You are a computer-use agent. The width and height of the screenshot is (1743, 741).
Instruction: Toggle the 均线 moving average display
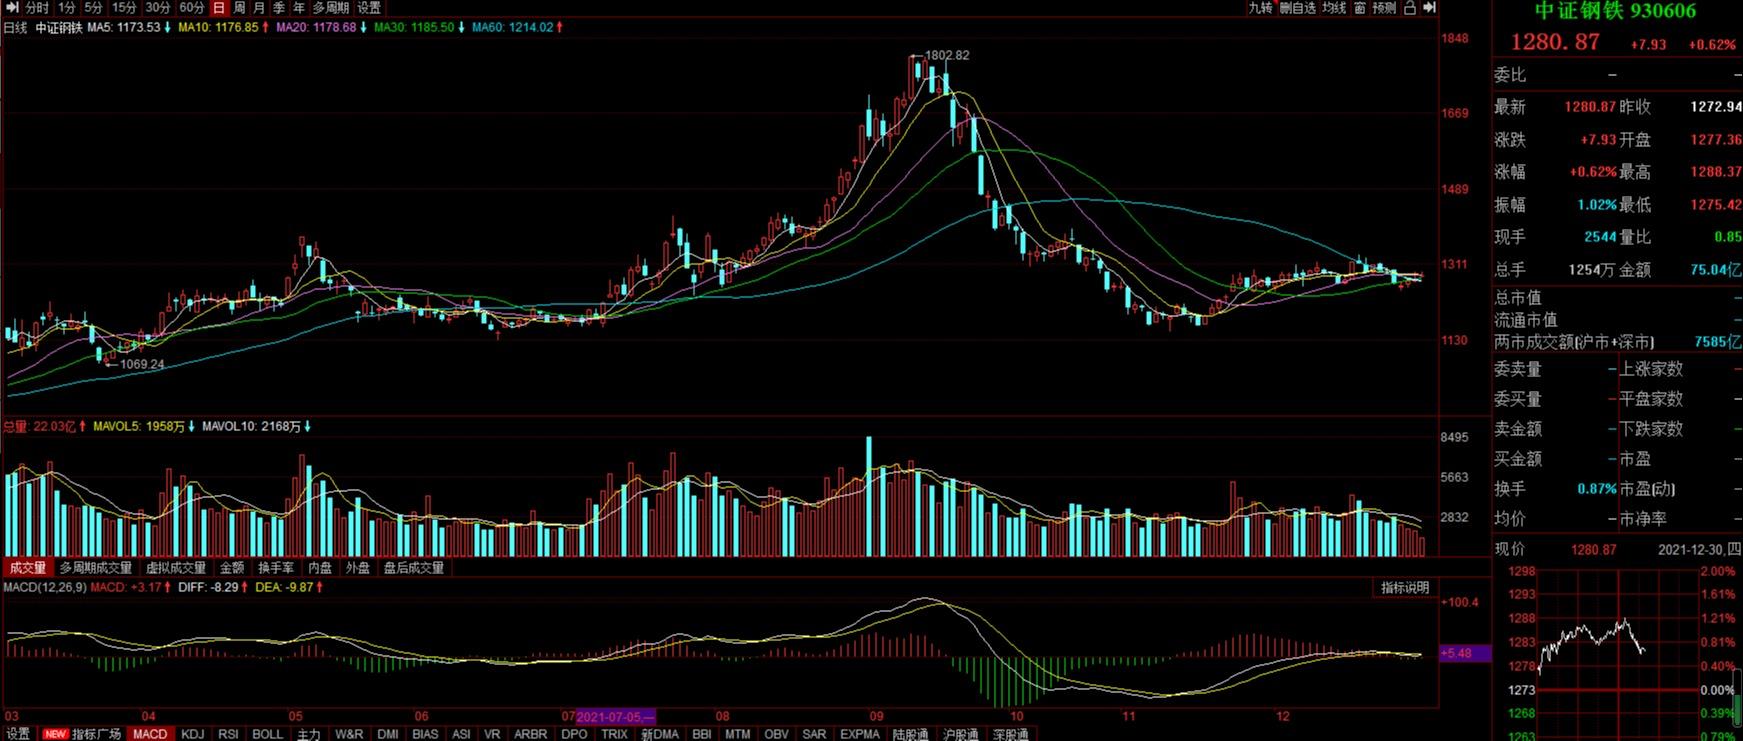1334,8
